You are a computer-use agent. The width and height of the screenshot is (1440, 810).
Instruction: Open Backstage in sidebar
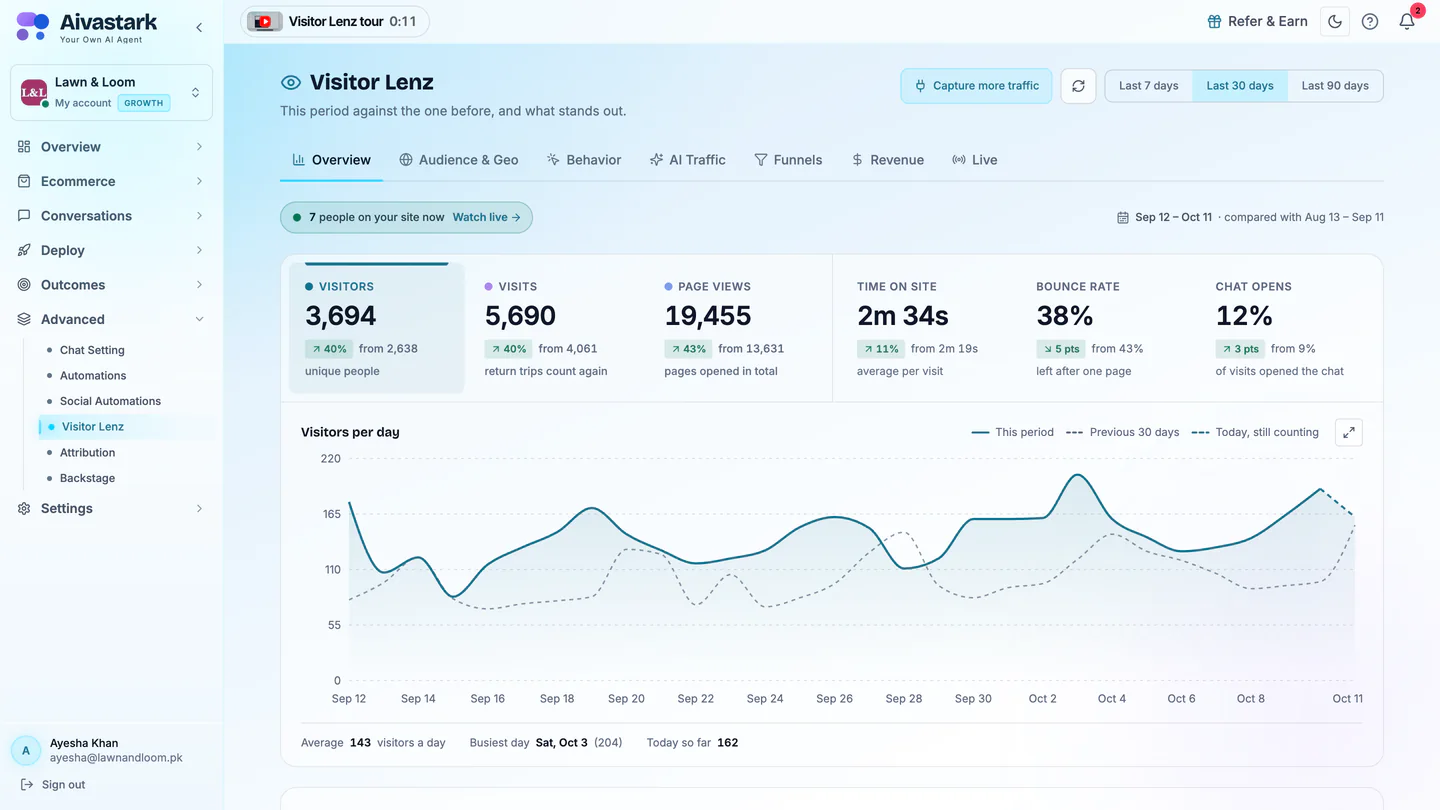pos(87,478)
